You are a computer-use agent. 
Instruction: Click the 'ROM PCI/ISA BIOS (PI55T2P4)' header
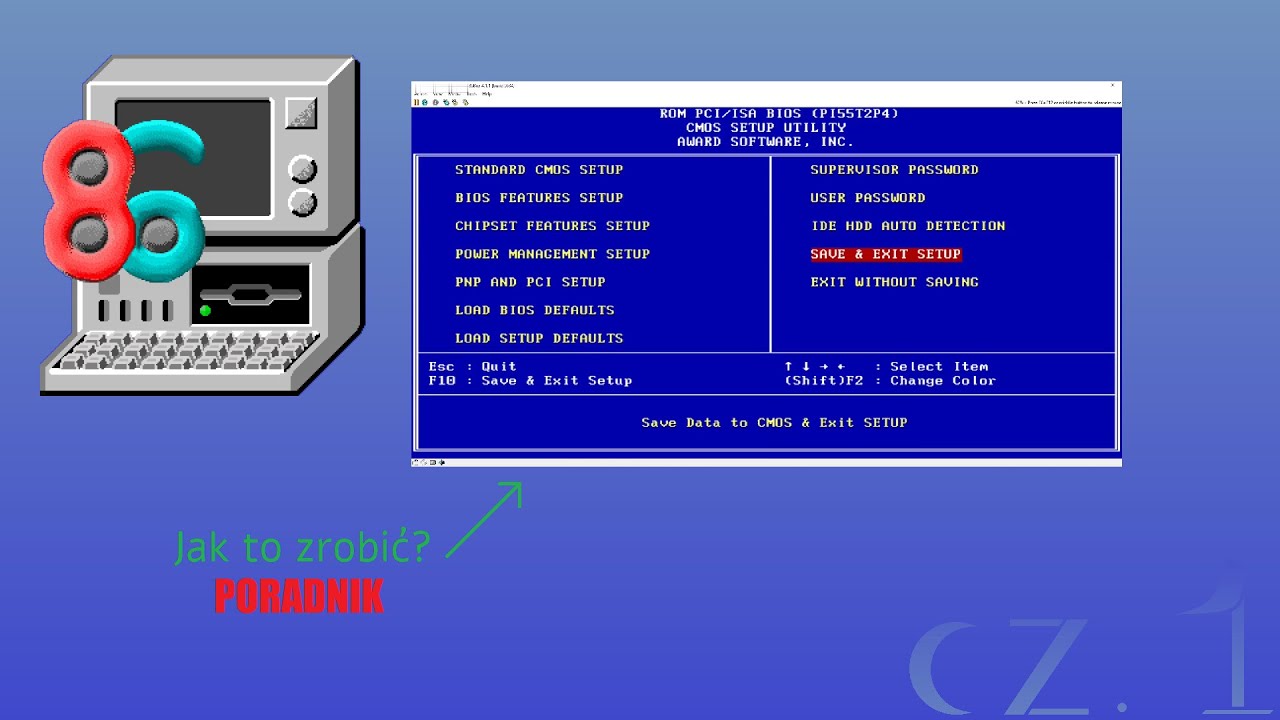779,114
